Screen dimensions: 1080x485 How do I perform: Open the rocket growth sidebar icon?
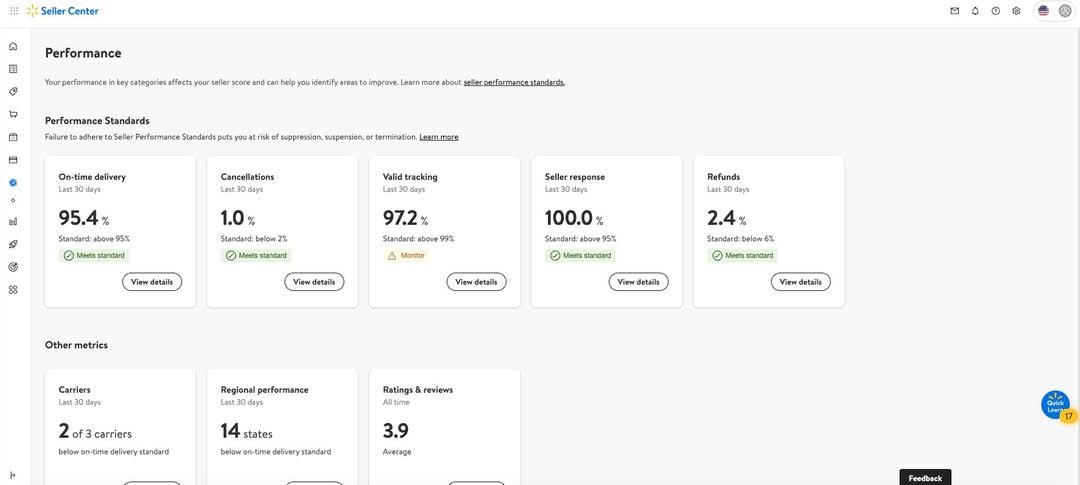[x=13, y=245]
